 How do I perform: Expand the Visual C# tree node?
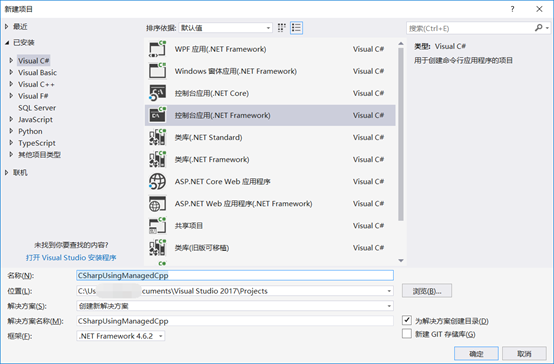[x=11, y=60]
